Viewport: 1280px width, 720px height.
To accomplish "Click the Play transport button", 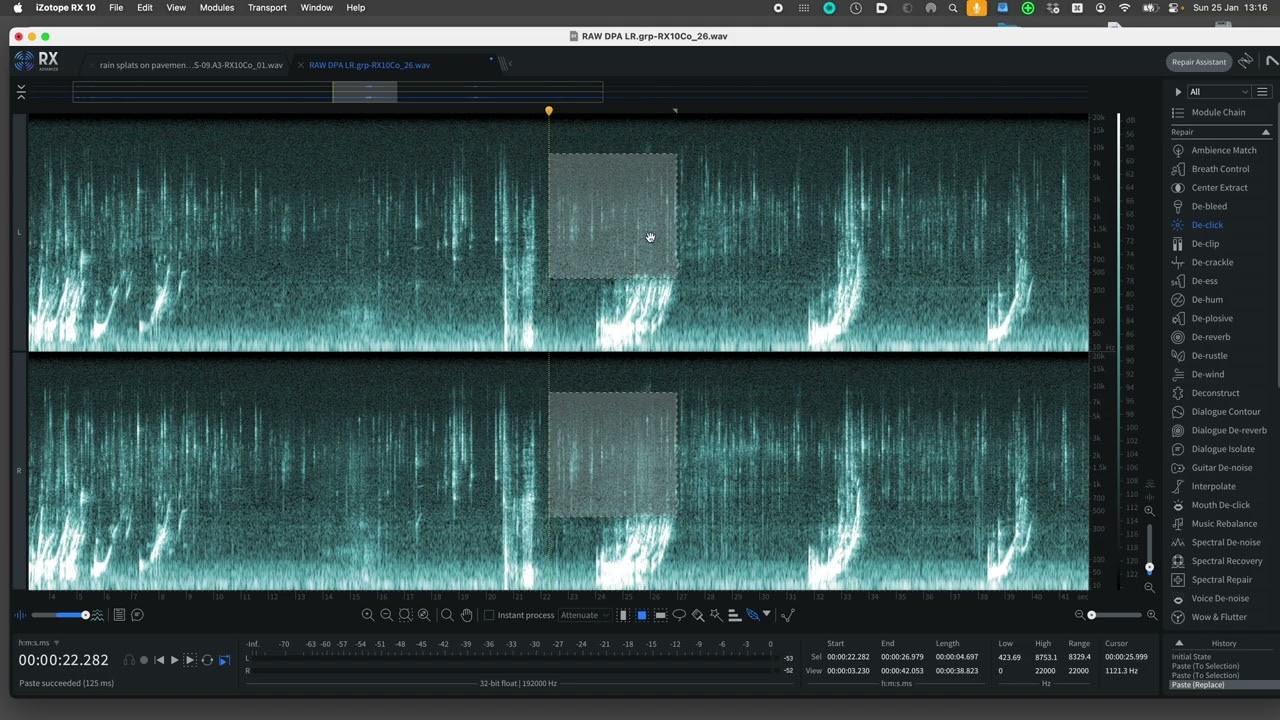I will [x=174, y=660].
